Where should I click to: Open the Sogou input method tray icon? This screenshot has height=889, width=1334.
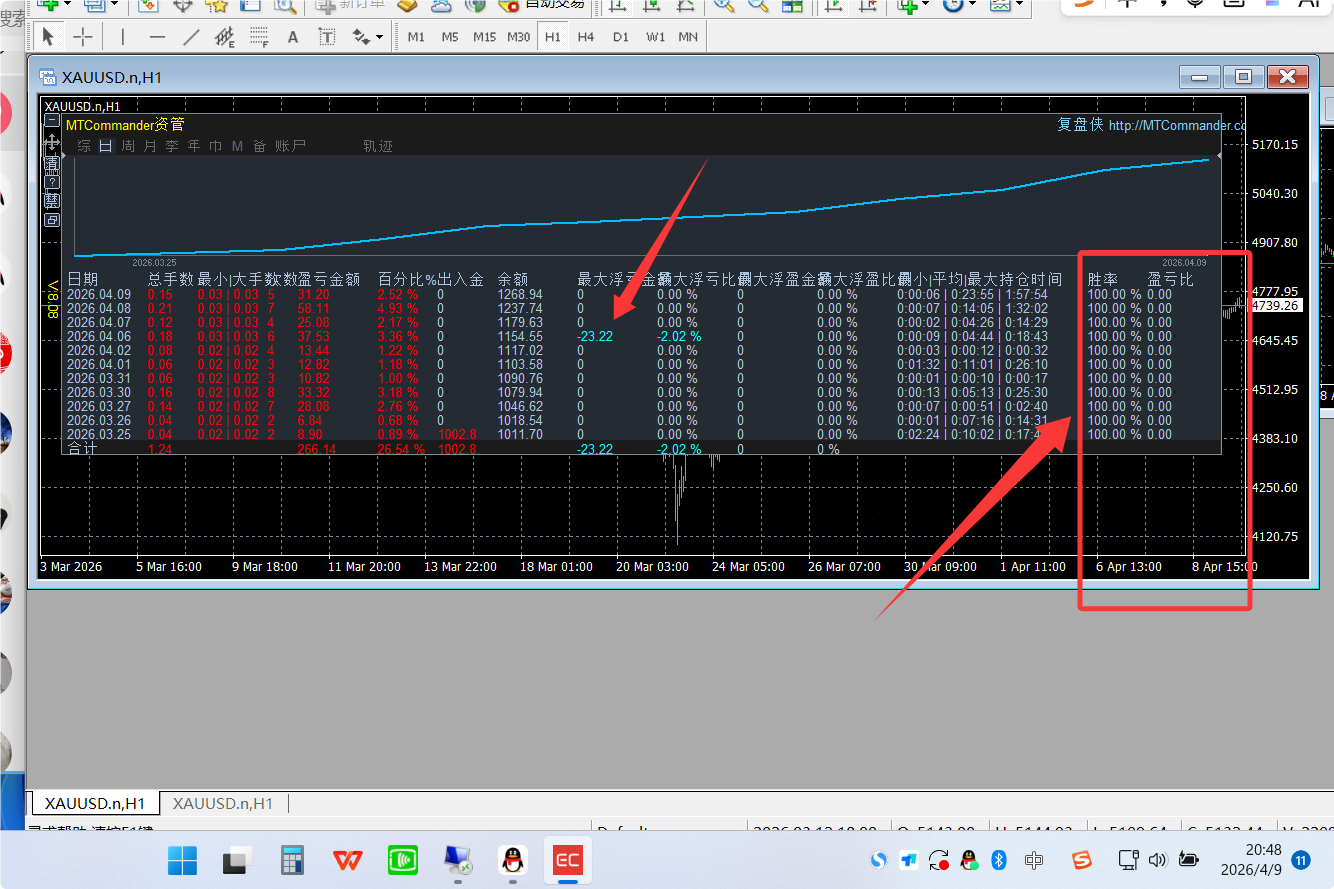[1083, 859]
